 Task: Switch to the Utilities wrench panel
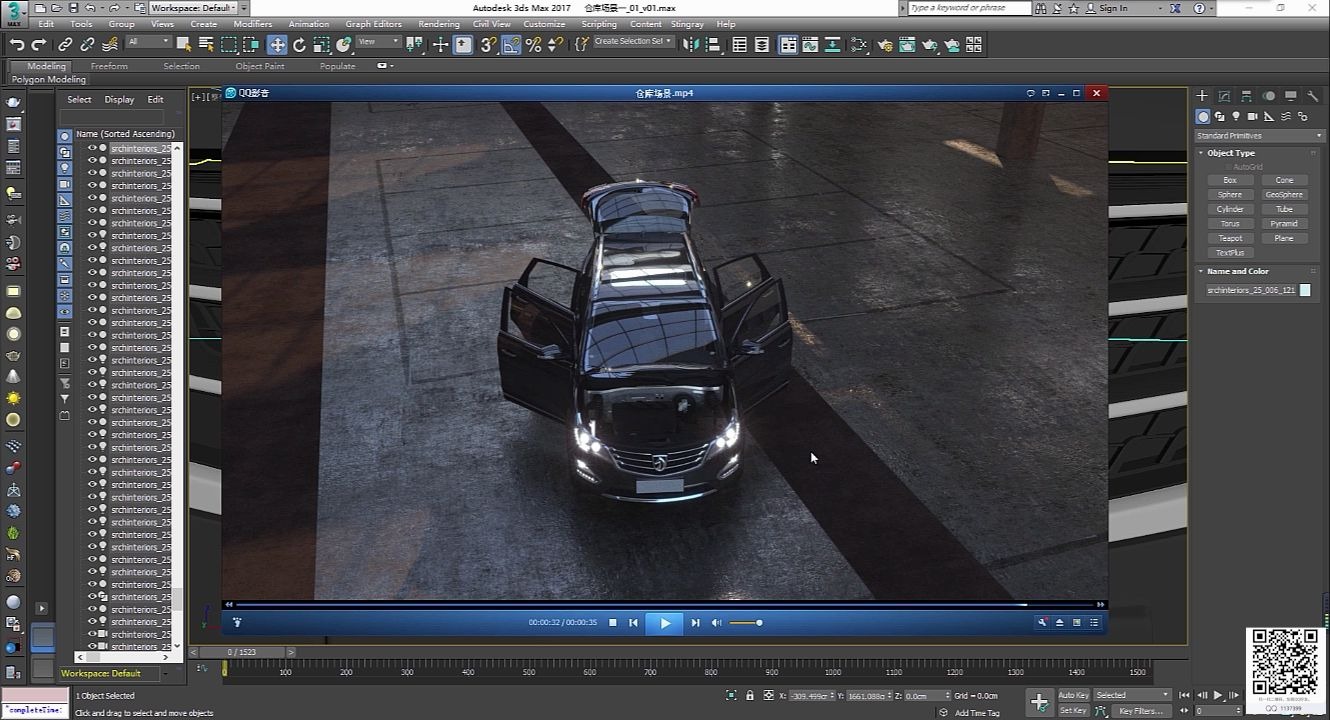pyautogui.click(x=1313, y=96)
